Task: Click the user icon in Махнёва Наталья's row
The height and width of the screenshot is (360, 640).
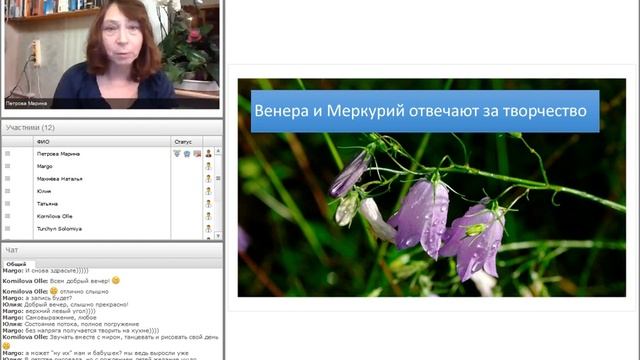Action: [209, 178]
